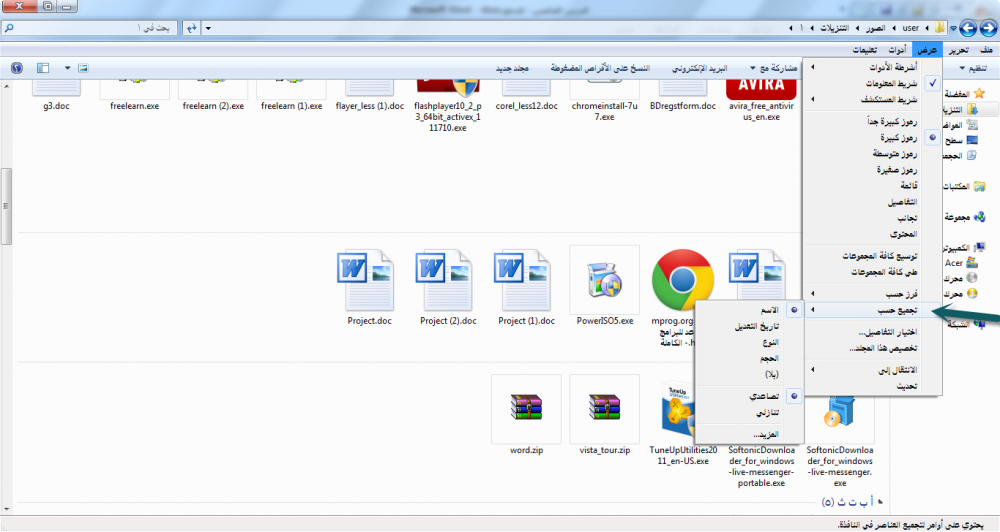Open the أدوات (Tools) menu
Viewport: 1000px width, 532px height.
pyautogui.click(x=898, y=50)
